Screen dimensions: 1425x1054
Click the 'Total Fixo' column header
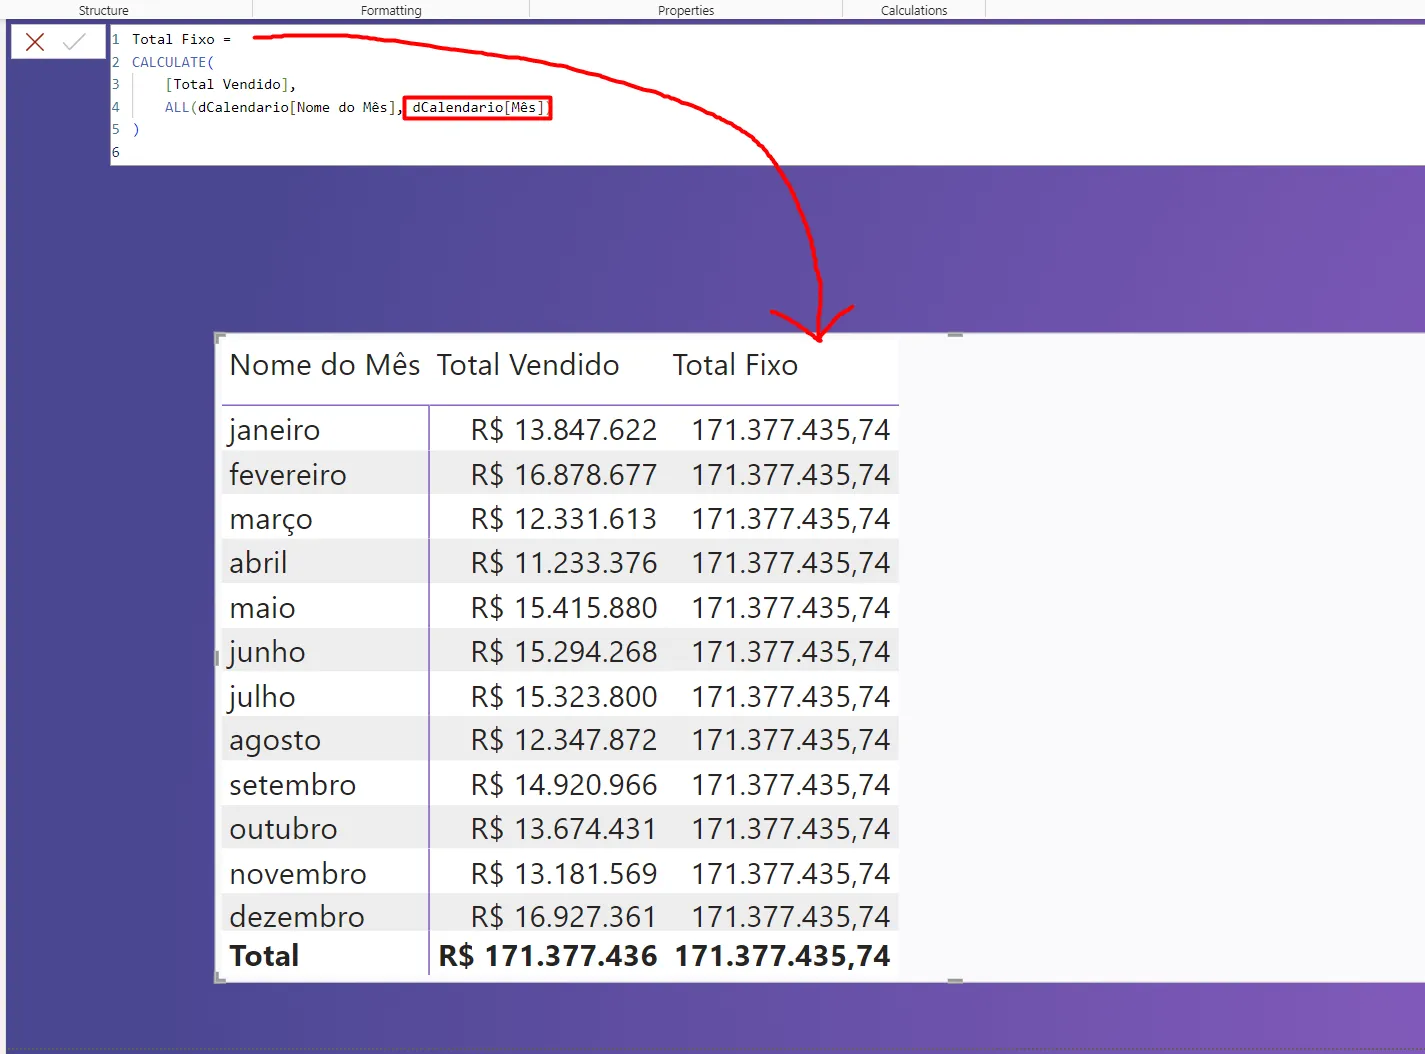click(735, 365)
